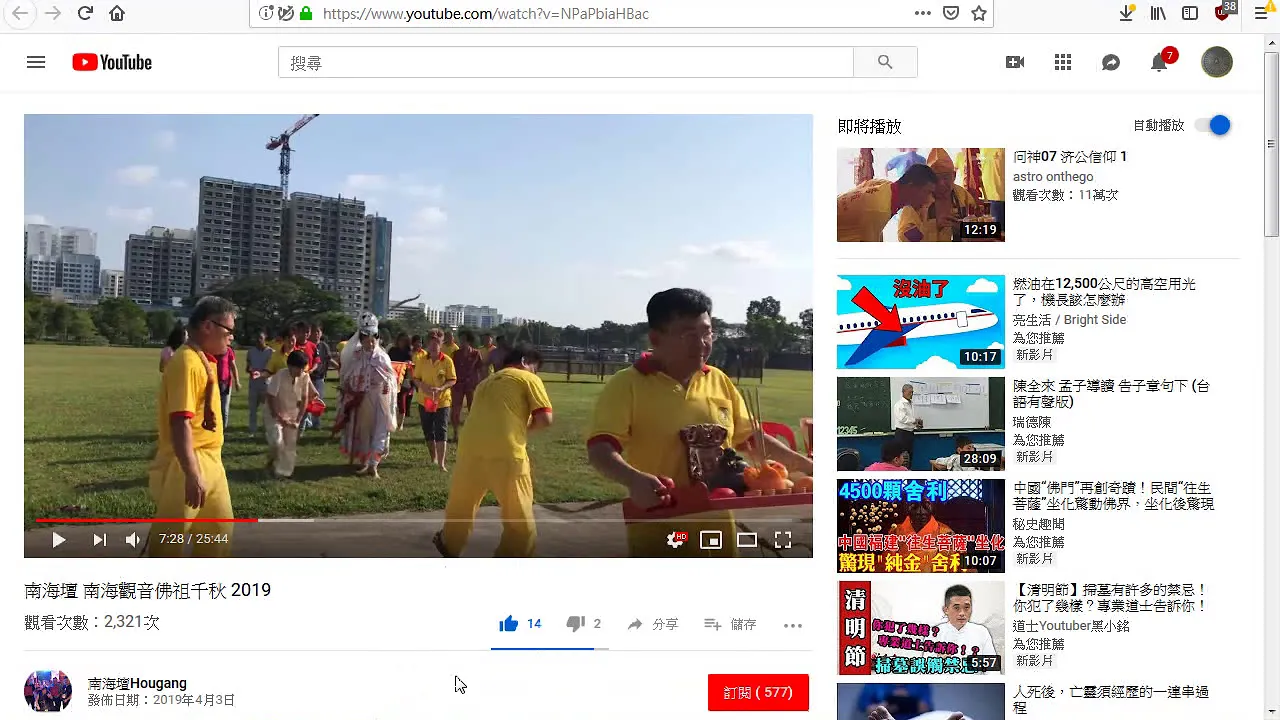Open the 陳金來 孟子導讀 video title

coord(1111,394)
